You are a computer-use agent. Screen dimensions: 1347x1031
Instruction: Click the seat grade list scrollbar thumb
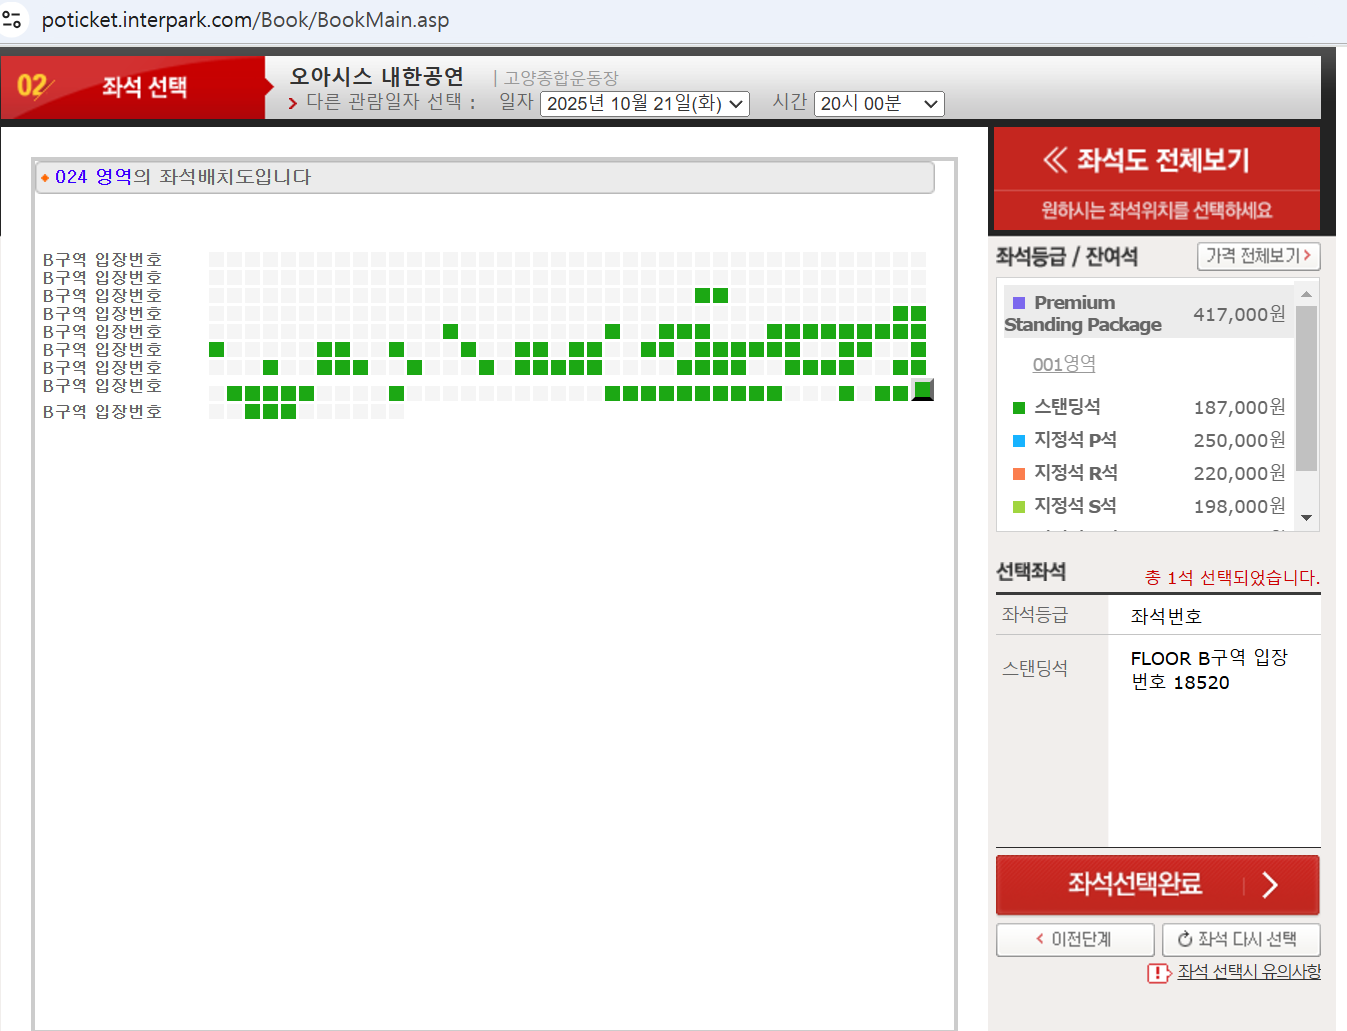click(1306, 388)
